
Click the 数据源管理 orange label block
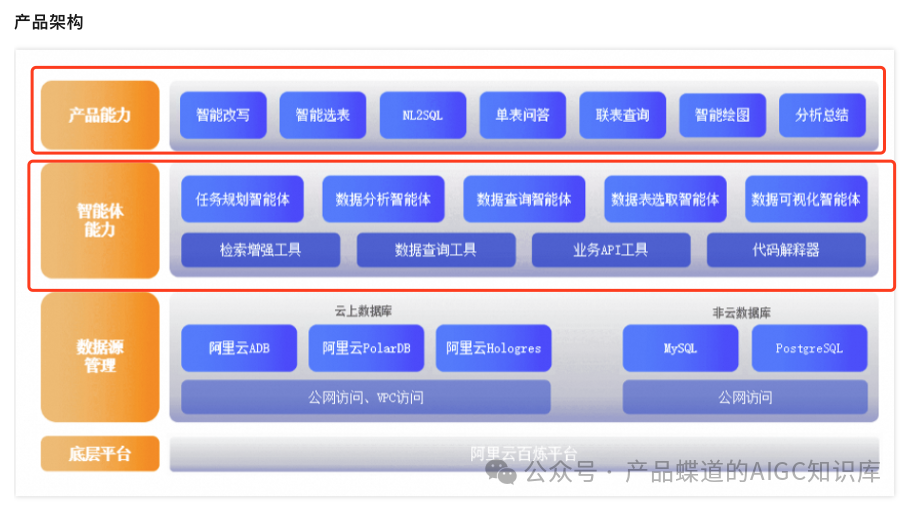pos(100,357)
